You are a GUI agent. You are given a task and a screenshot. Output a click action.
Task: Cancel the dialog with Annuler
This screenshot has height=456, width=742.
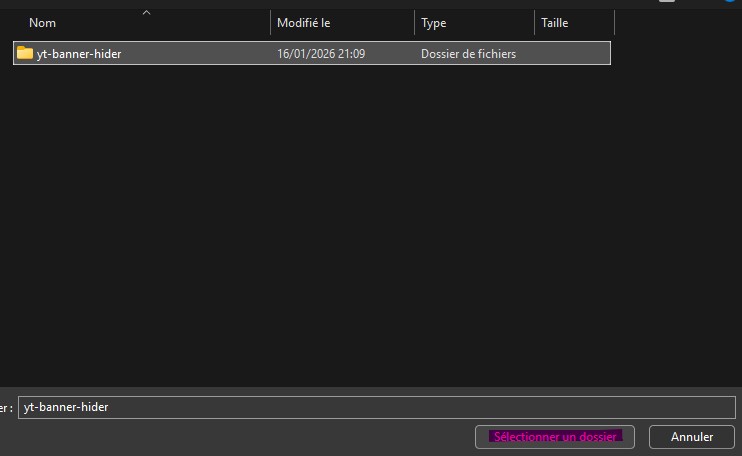click(x=691, y=437)
